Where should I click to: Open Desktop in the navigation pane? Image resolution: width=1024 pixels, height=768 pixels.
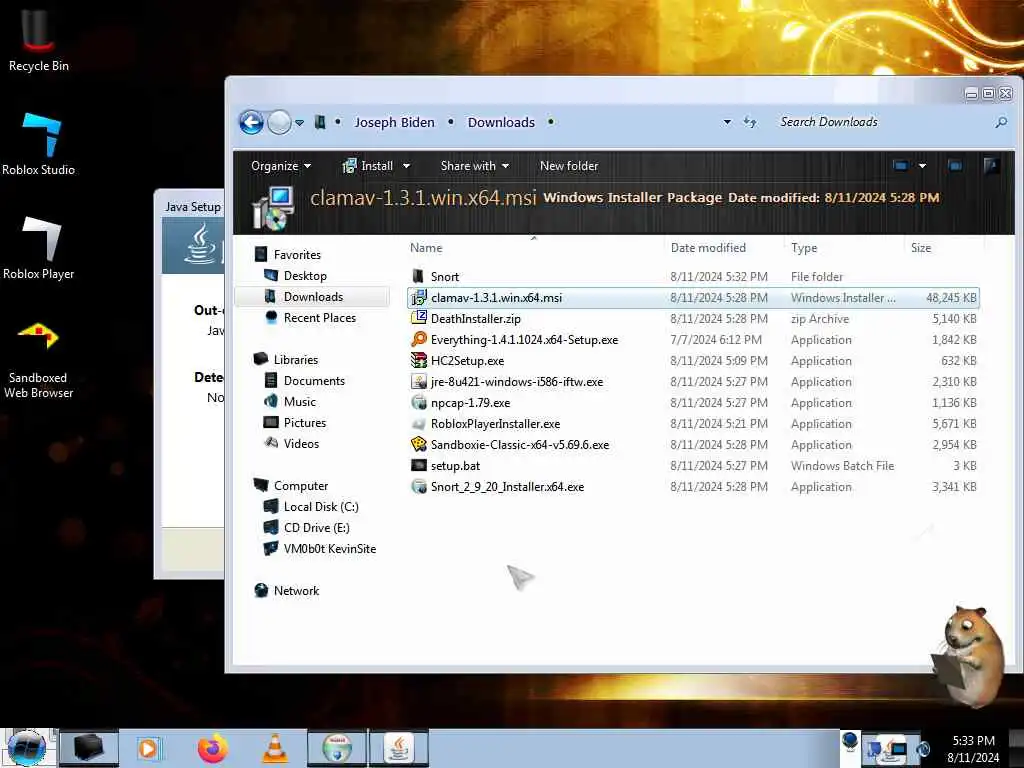(x=305, y=276)
